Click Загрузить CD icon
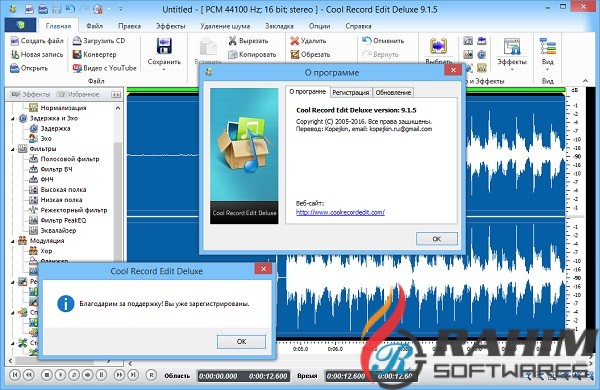The height and width of the screenshot is (390, 600). pyautogui.click(x=77, y=41)
